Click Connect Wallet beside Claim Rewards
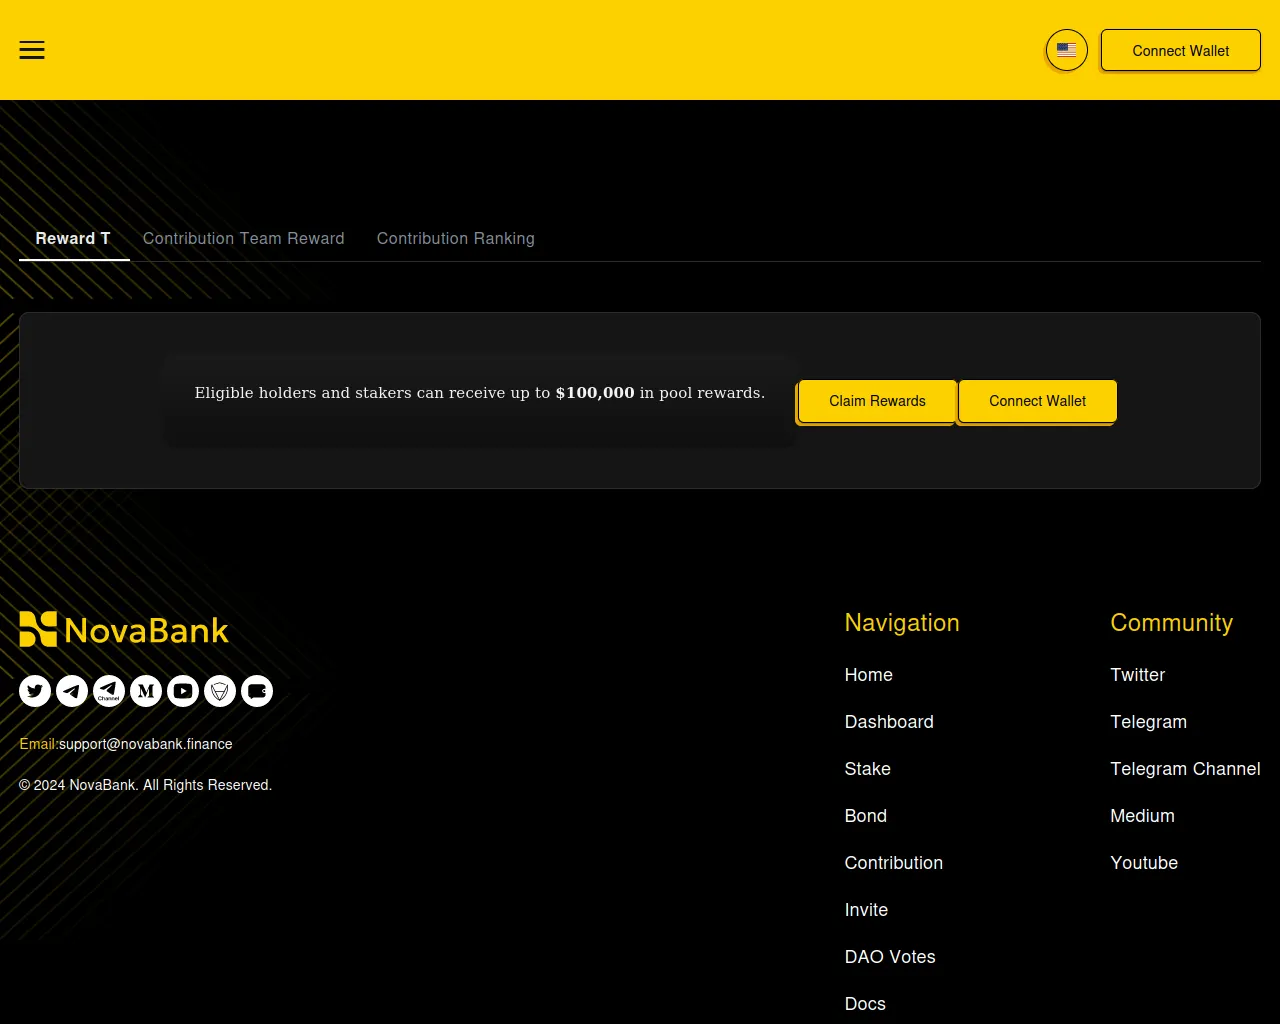The image size is (1280, 1024). point(1037,401)
